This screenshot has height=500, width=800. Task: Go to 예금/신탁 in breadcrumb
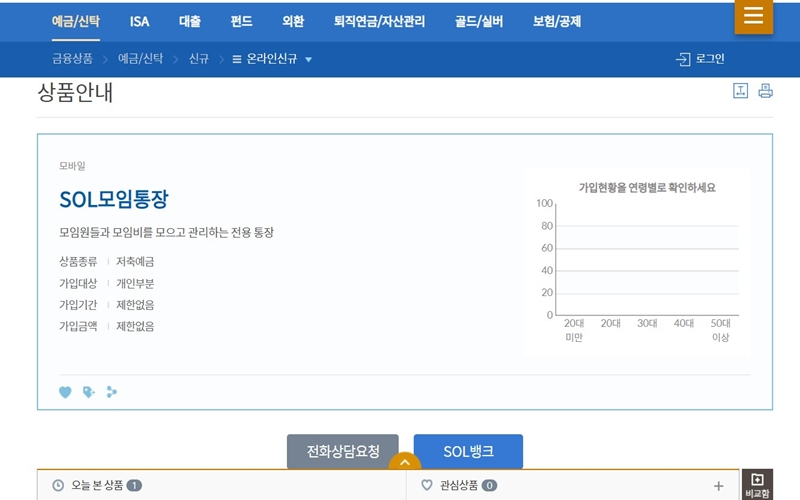click(140, 59)
